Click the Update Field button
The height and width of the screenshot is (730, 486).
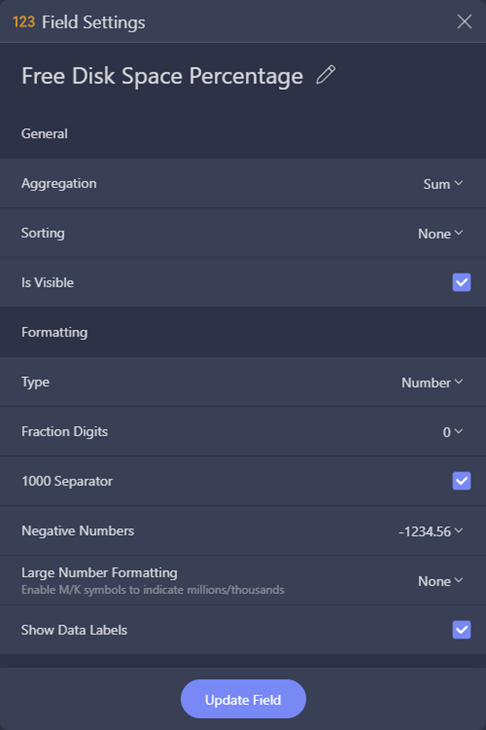243,699
